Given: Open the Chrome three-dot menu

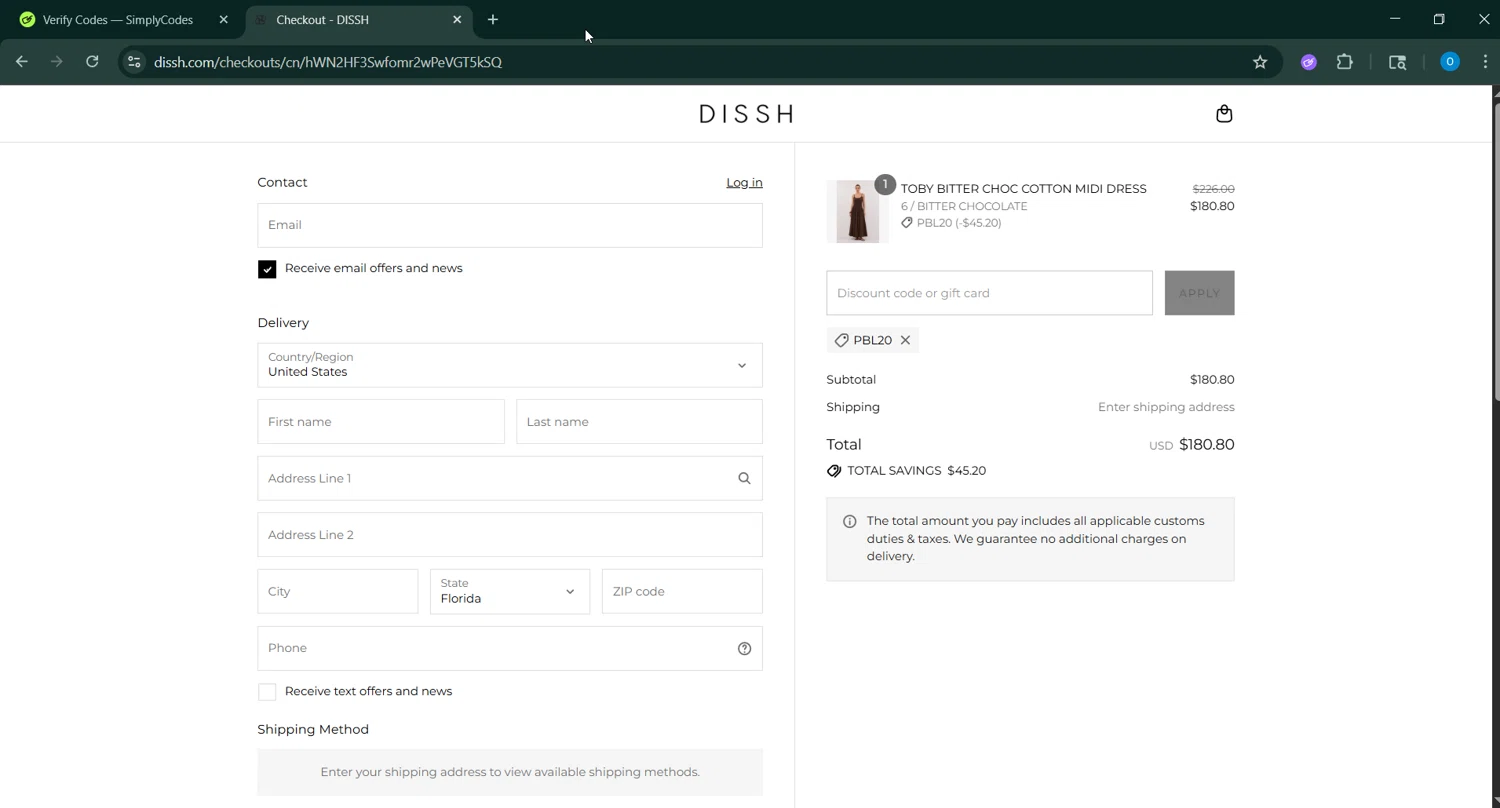Looking at the screenshot, I should click(1485, 62).
